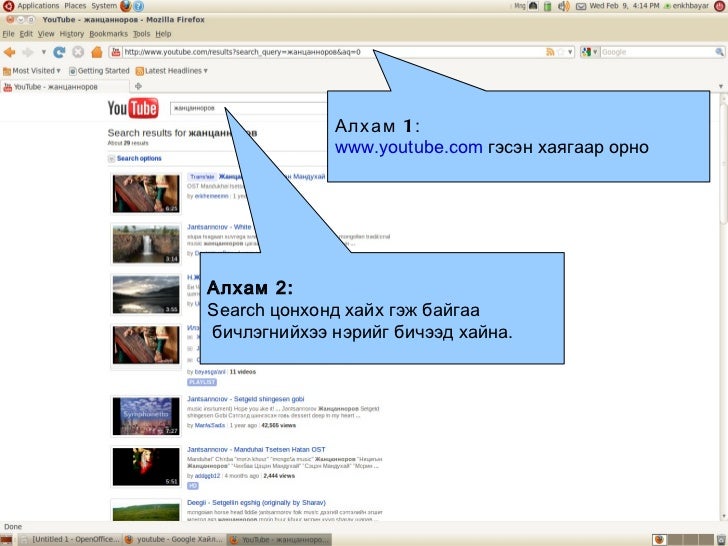This screenshot has height=546, width=728.
Task: Open the Jantsannorov - Setgeld shingesen gobi link
Action: click(246, 399)
